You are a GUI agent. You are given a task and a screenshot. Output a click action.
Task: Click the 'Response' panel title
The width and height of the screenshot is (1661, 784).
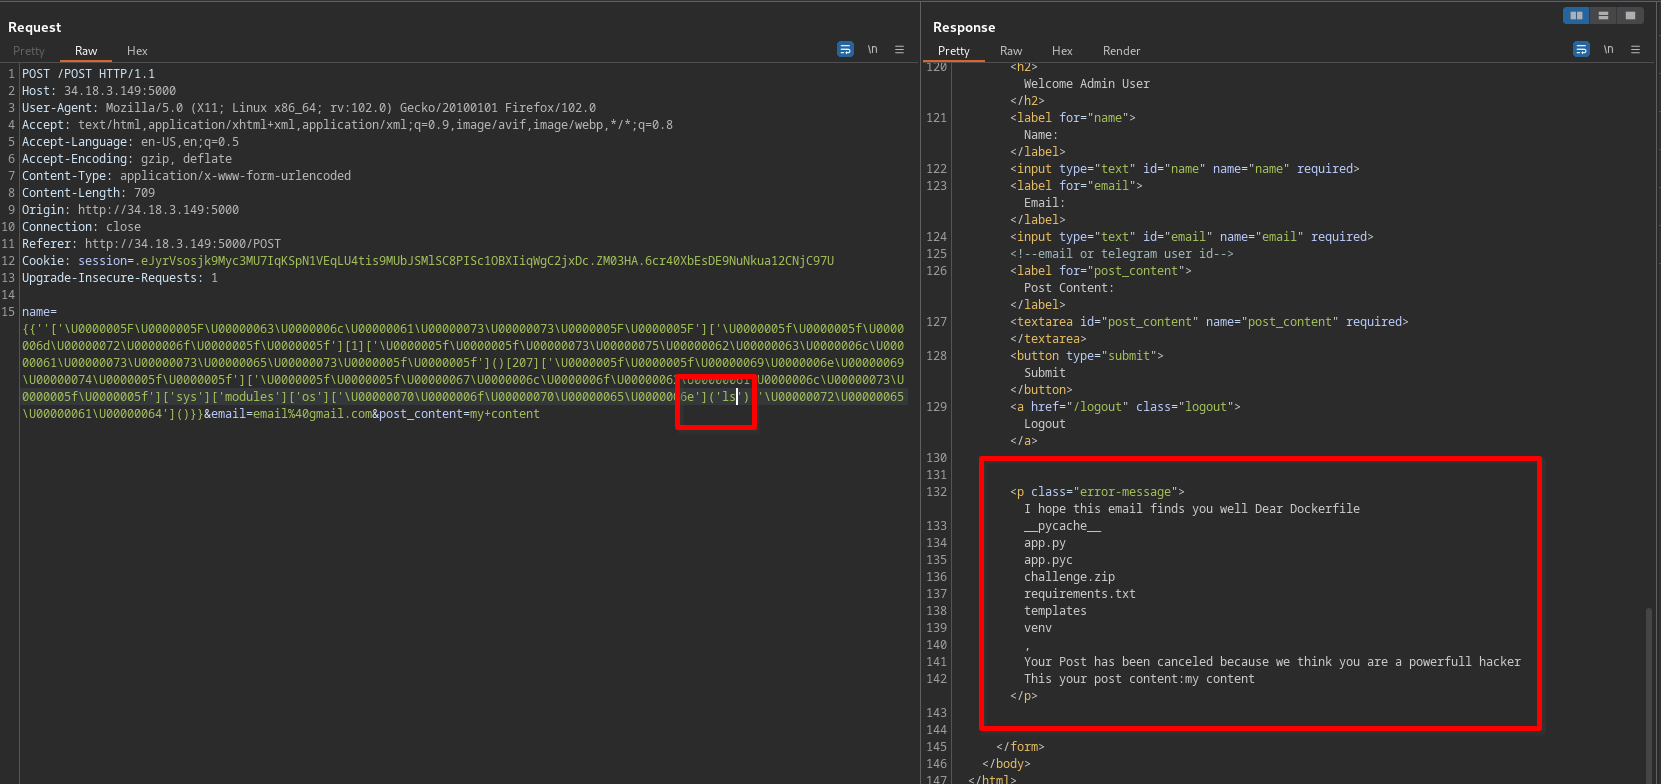[x=964, y=27]
